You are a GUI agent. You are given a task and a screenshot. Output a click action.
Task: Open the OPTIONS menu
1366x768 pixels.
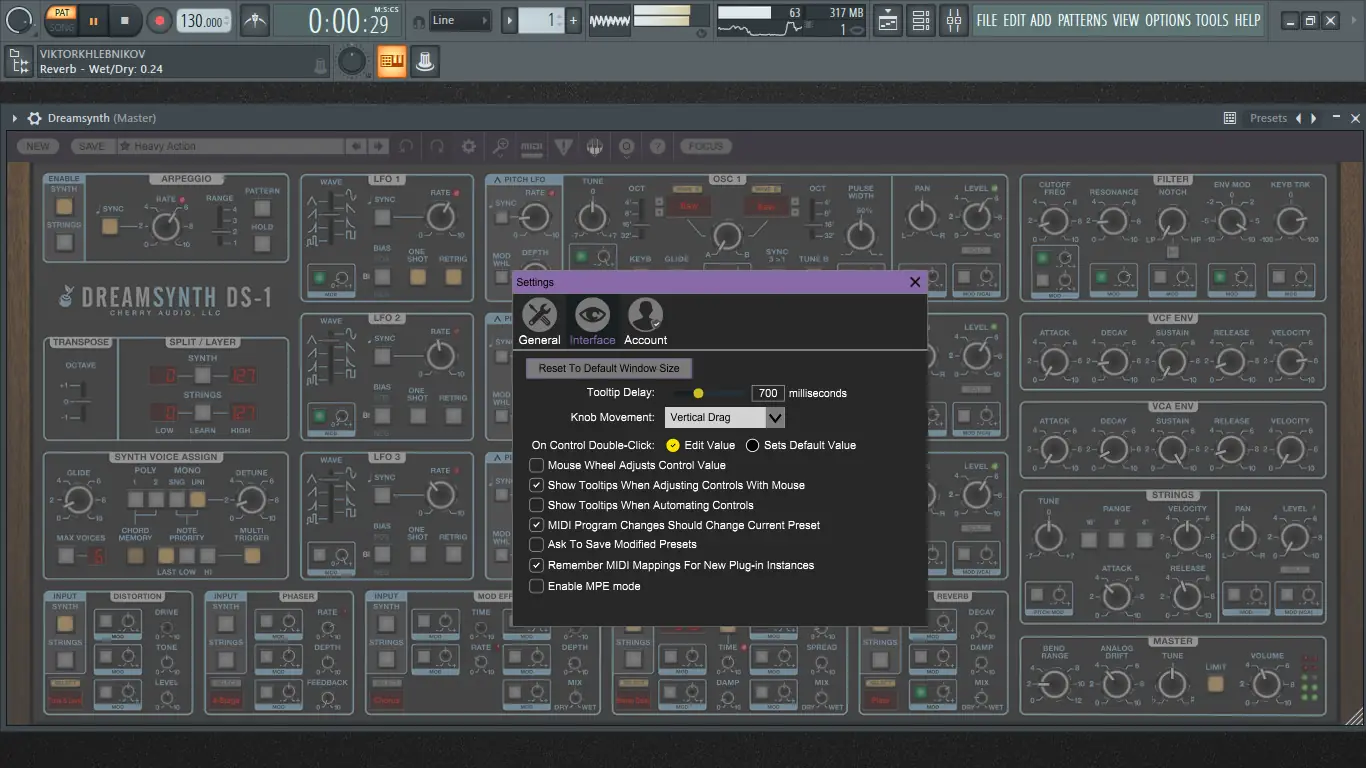(x=1167, y=20)
